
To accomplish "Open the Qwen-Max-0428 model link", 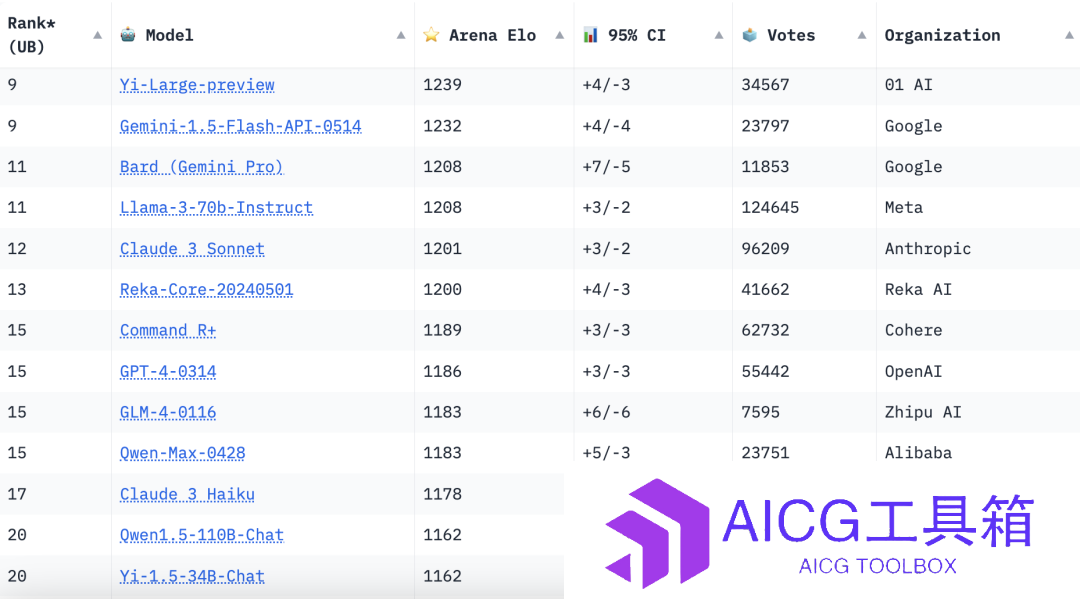I will coord(183,453).
